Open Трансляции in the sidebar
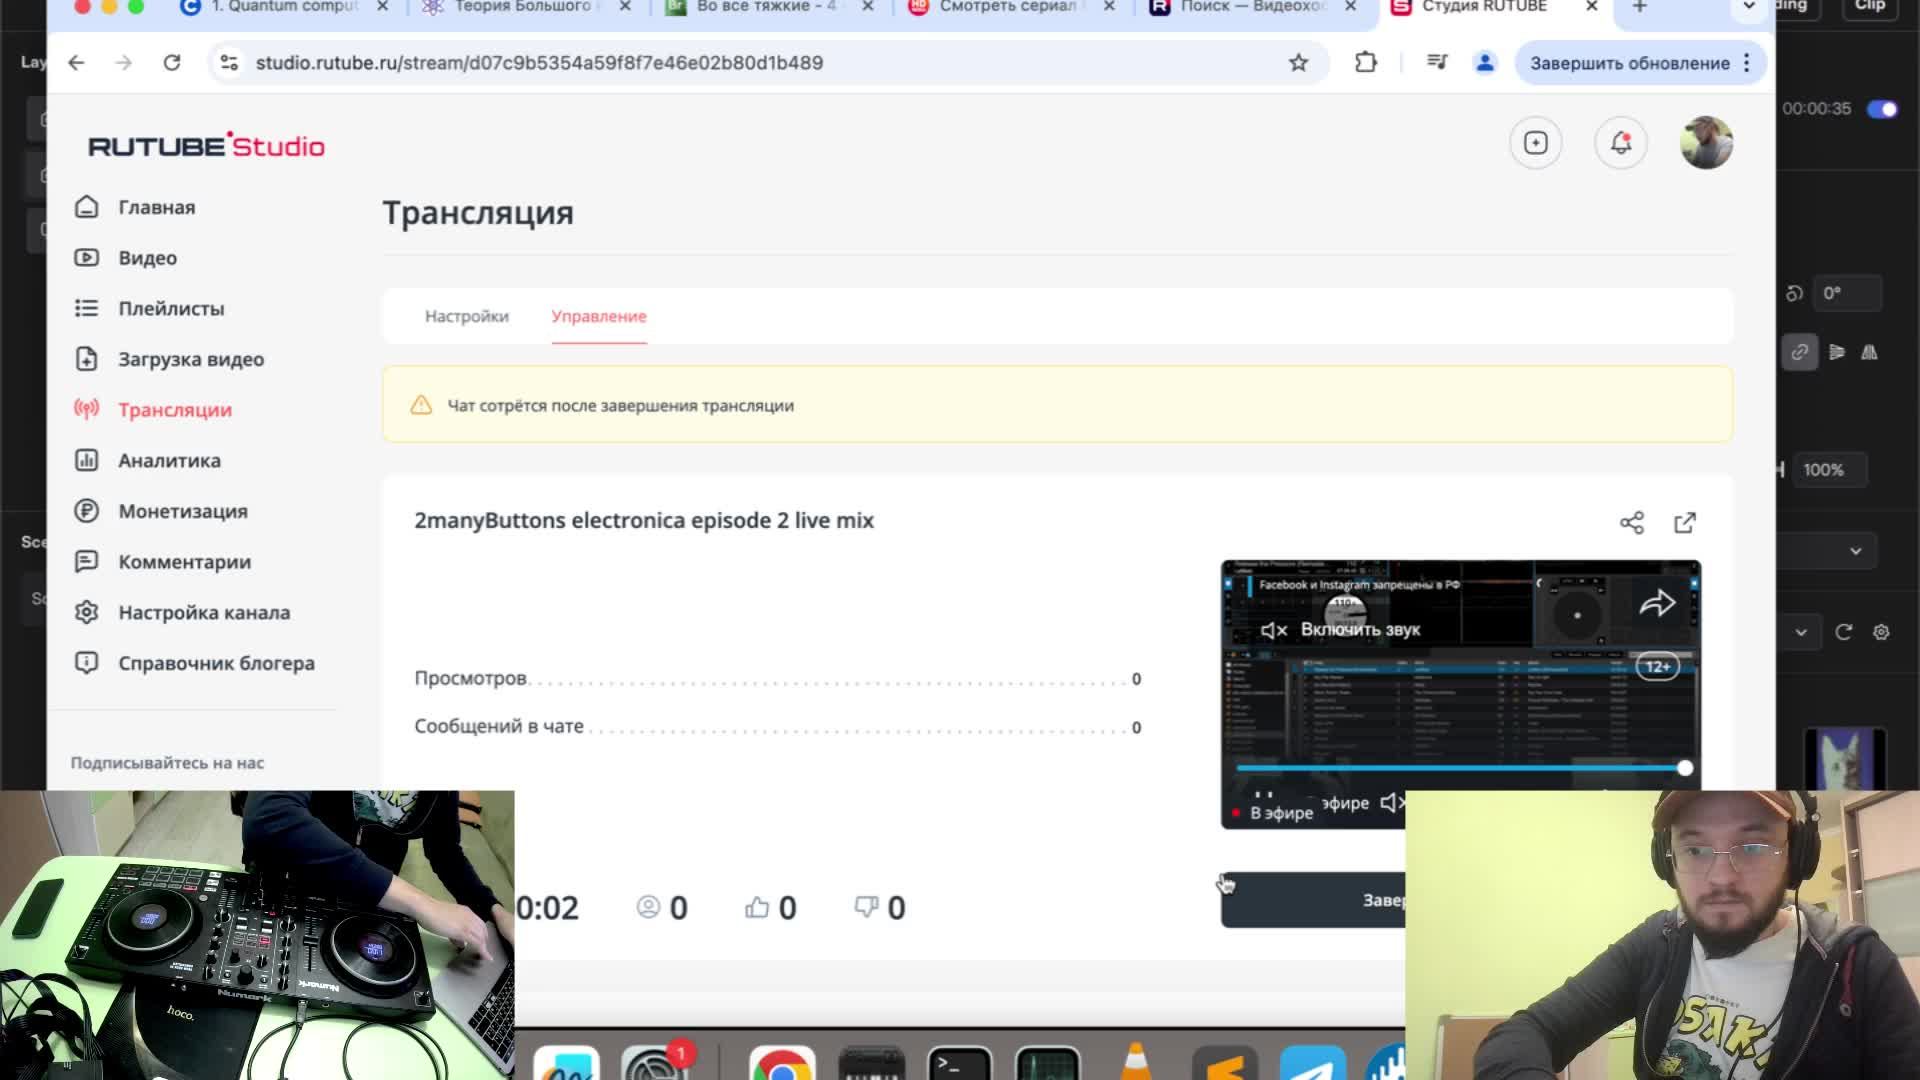This screenshot has height=1080, width=1920. pyautogui.click(x=174, y=410)
